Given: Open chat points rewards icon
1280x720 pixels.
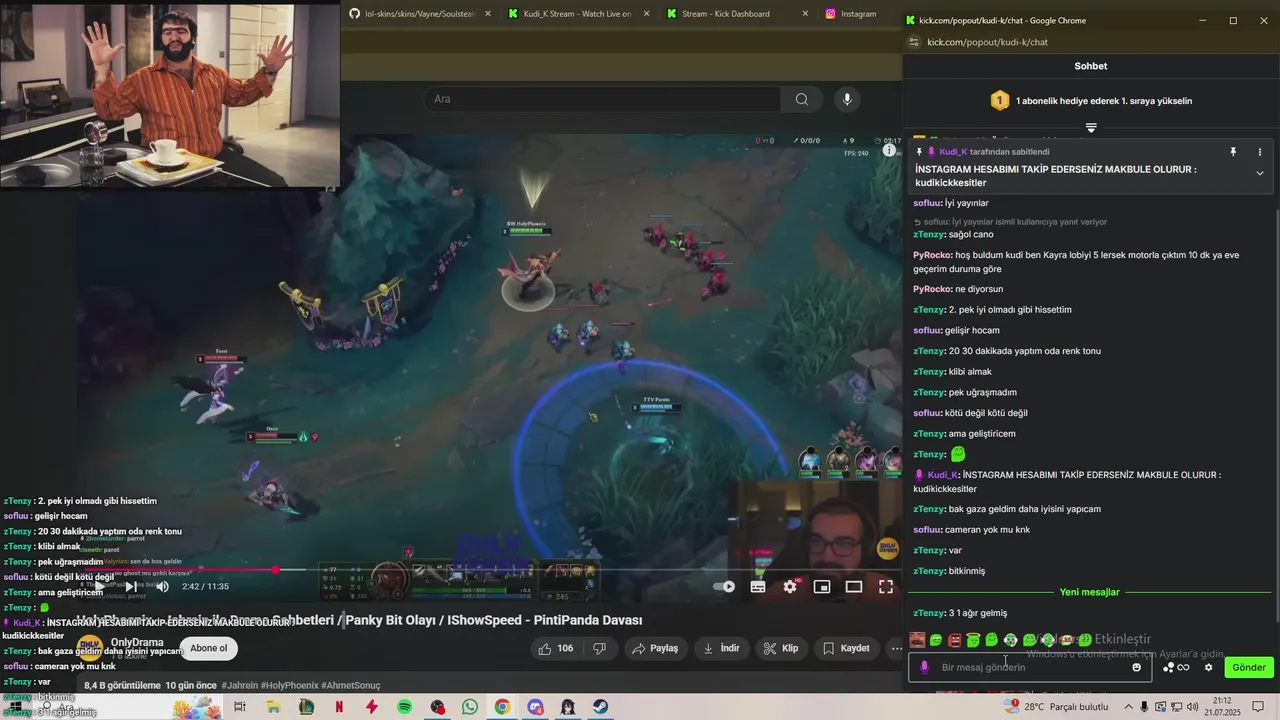Looking at the screenshot, I should 1176,667.
